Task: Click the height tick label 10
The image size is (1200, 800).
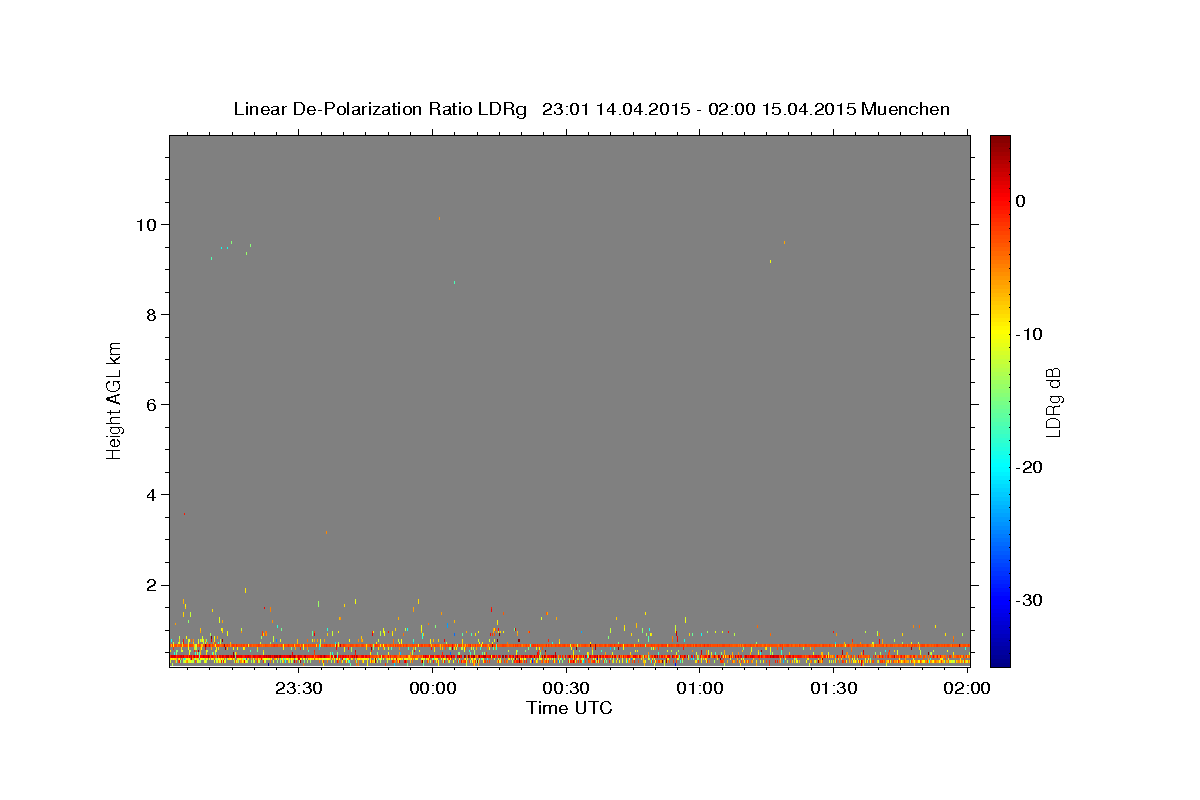Action: tap(145, 224)
